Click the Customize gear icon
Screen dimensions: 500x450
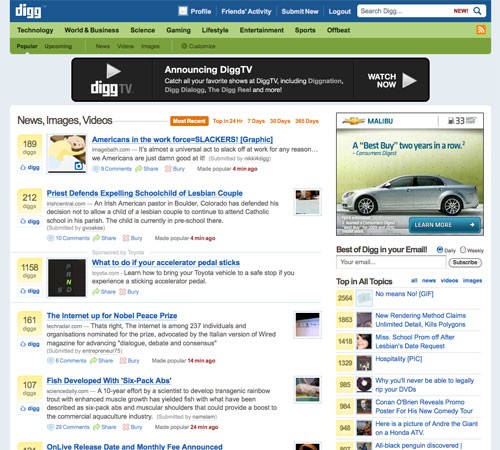(x=184, y=46)
